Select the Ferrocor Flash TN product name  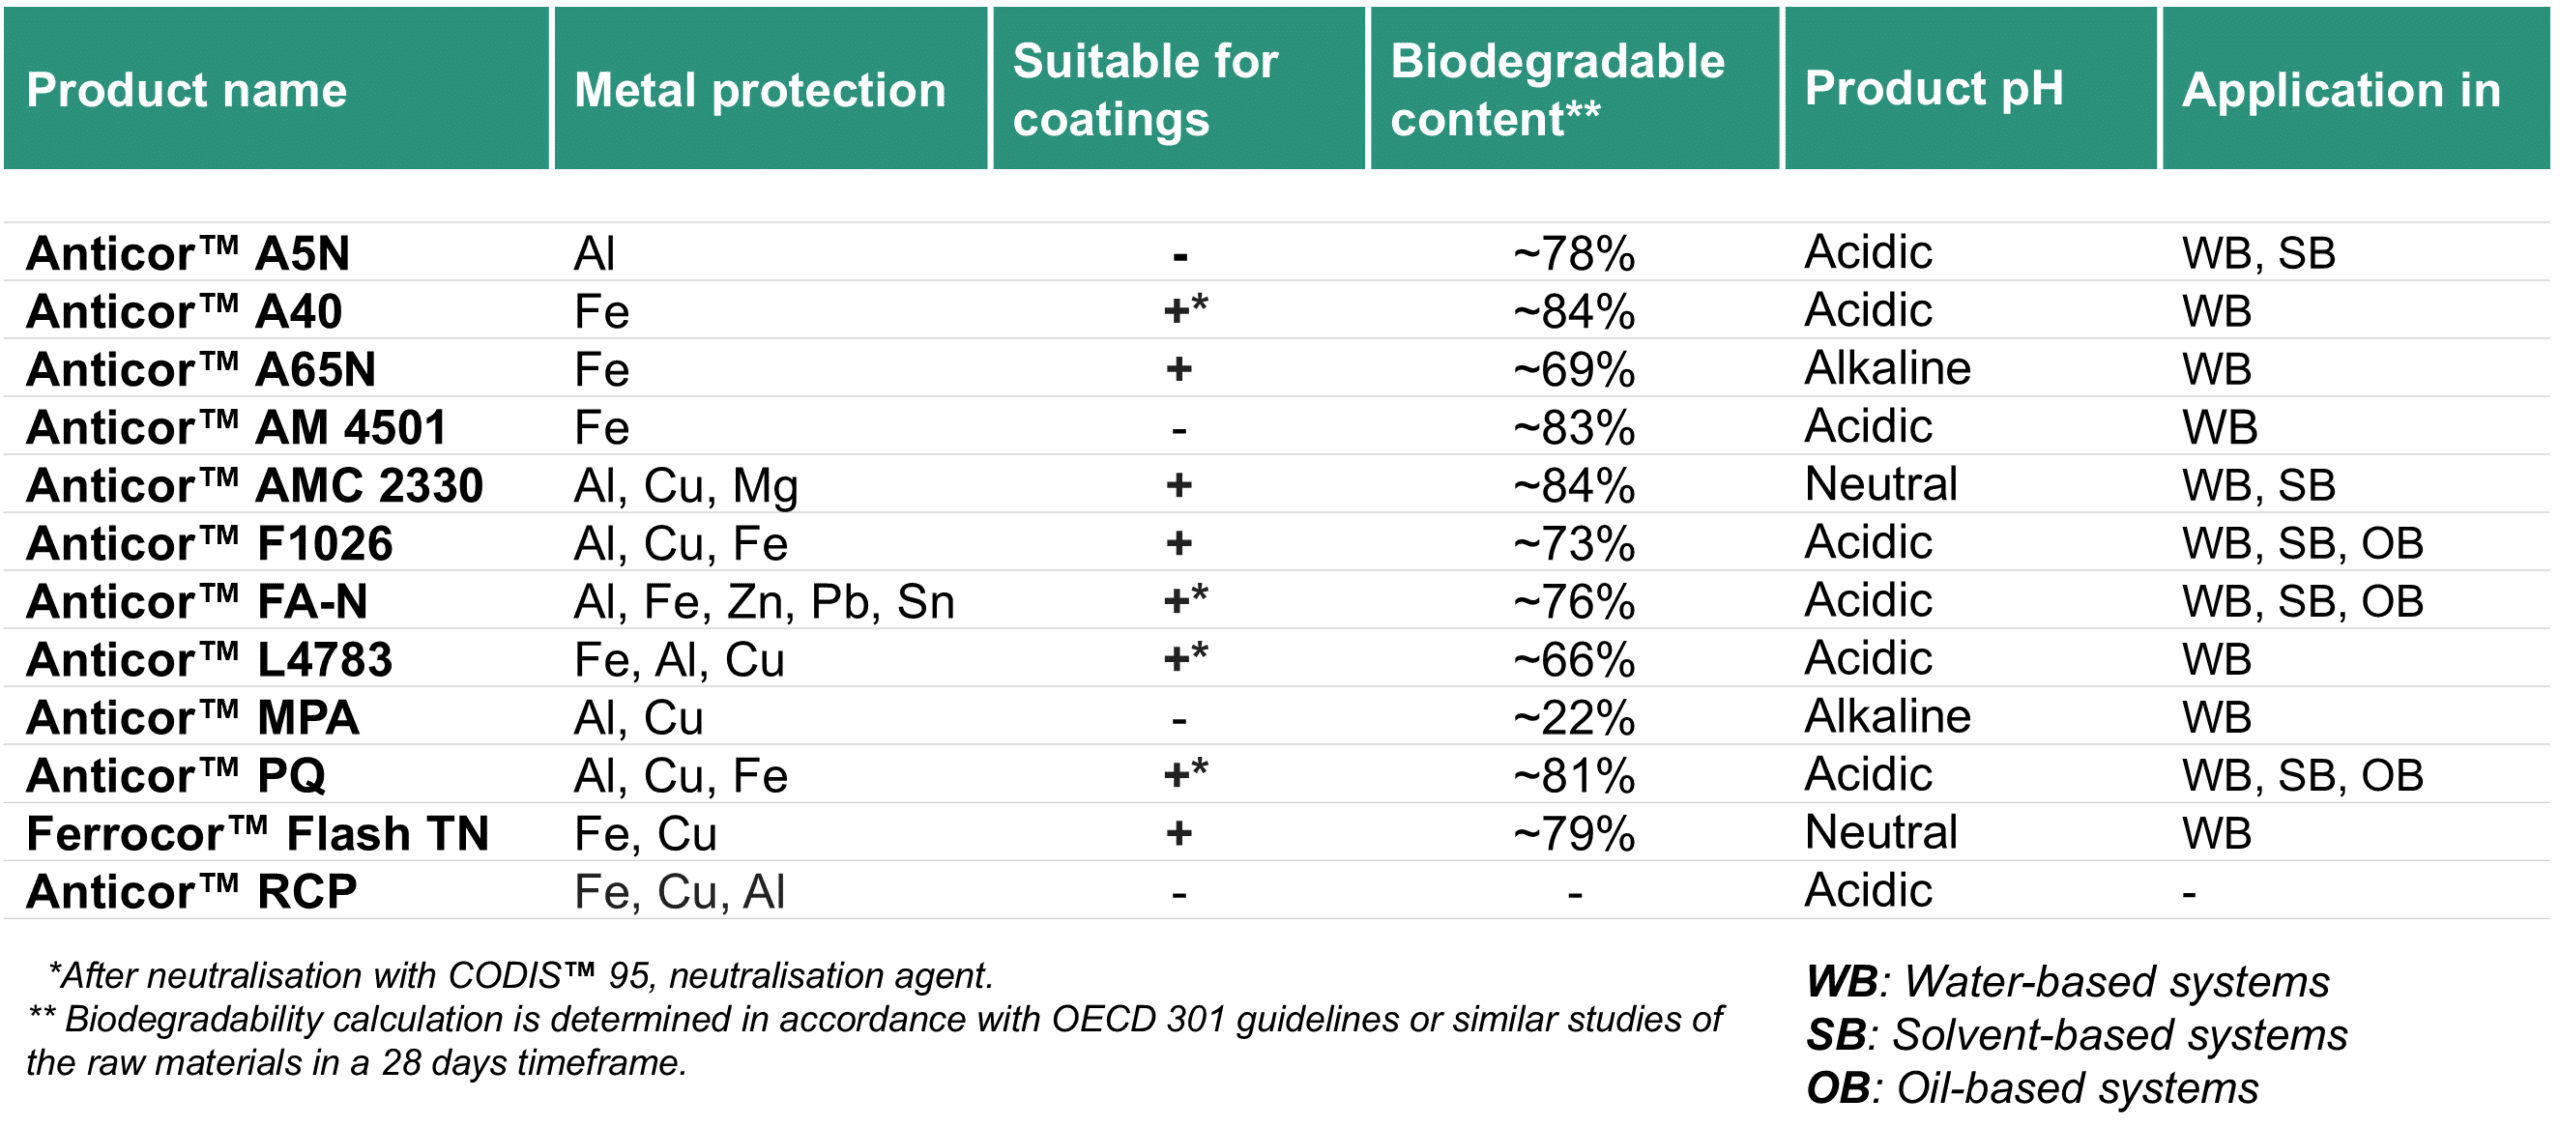(x=258, y=833)
